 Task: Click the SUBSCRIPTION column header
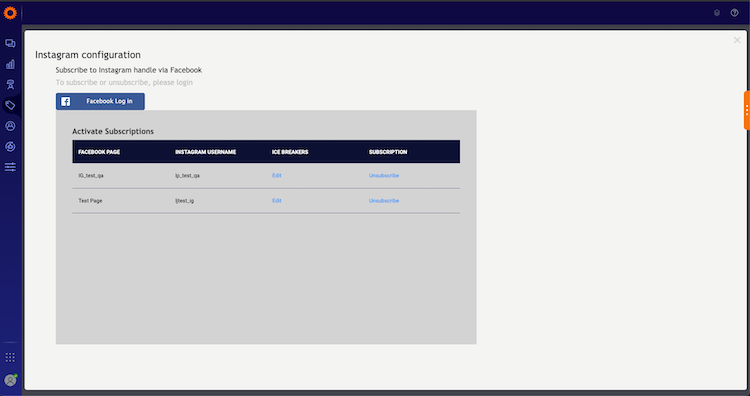pyautogui.click(x=388, y=152)
